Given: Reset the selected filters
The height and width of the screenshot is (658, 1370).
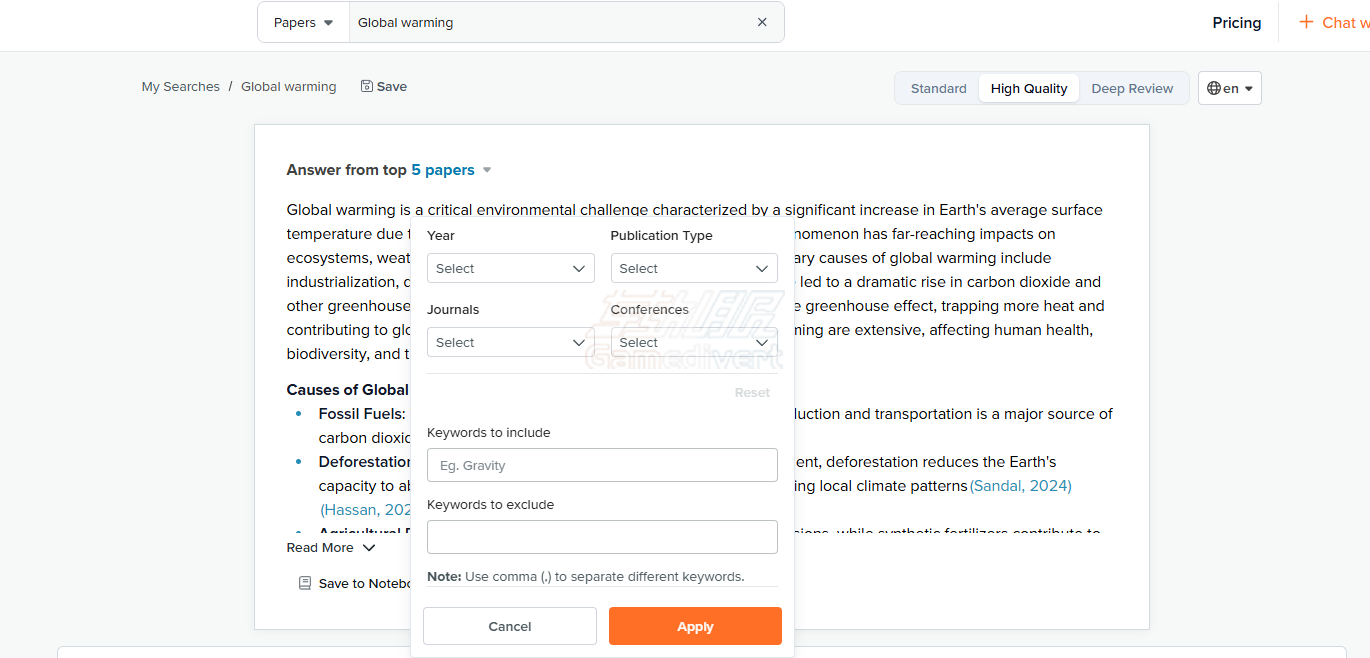Looking at the screenshot, I should click(752, 392).
